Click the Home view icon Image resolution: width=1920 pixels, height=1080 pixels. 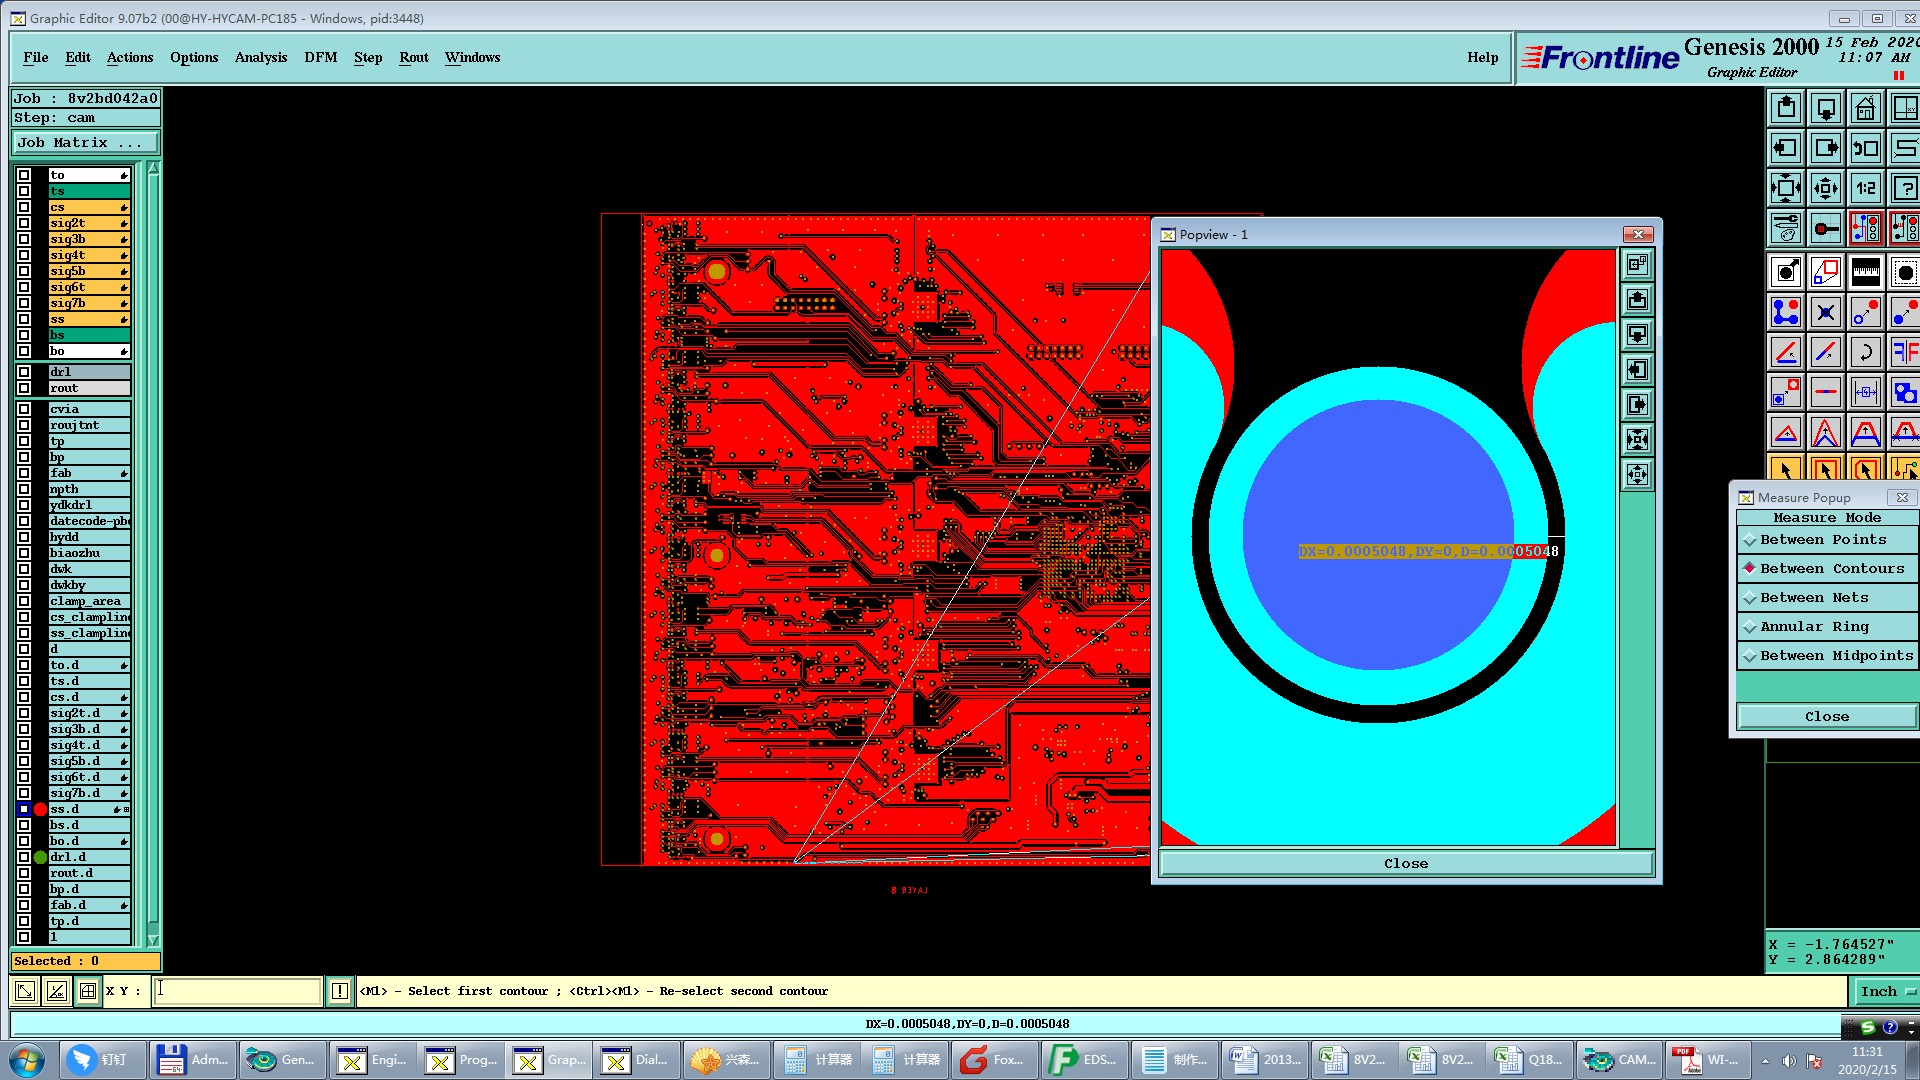pos(1865,108)
